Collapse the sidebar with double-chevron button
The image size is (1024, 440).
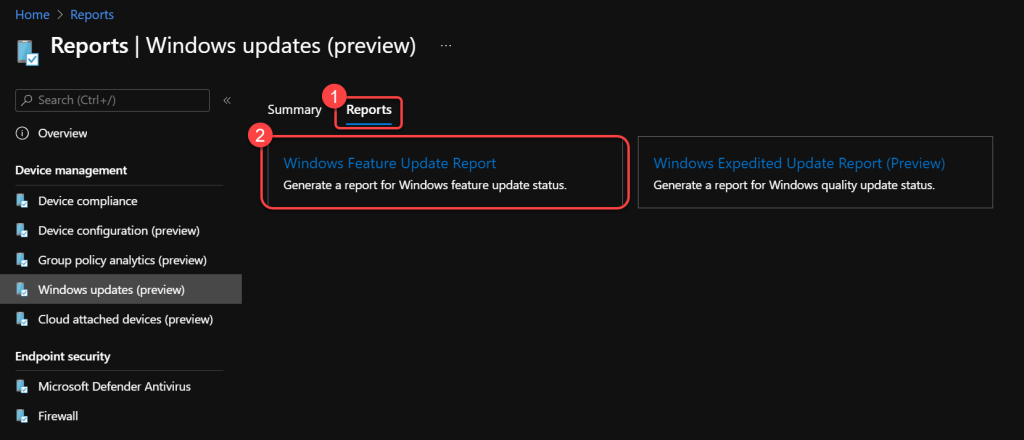[x=227, y=100]
